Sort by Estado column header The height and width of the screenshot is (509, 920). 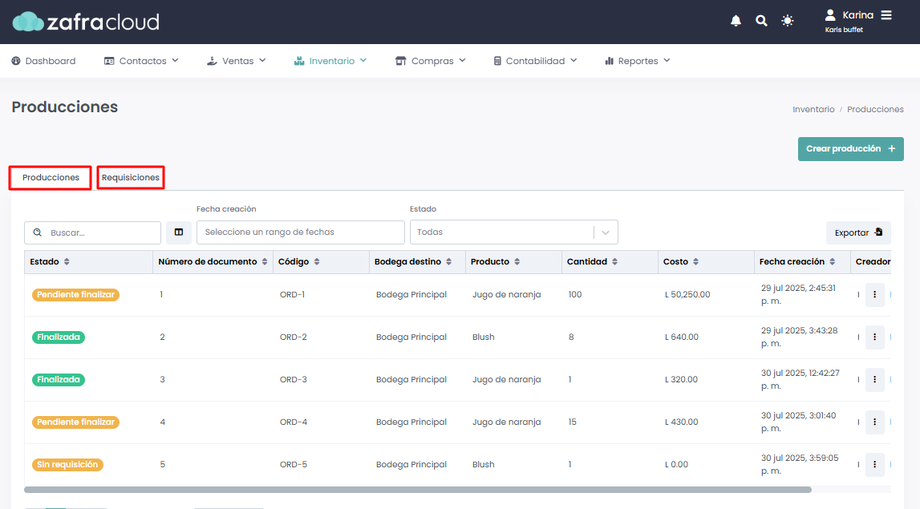click(50, 262)
